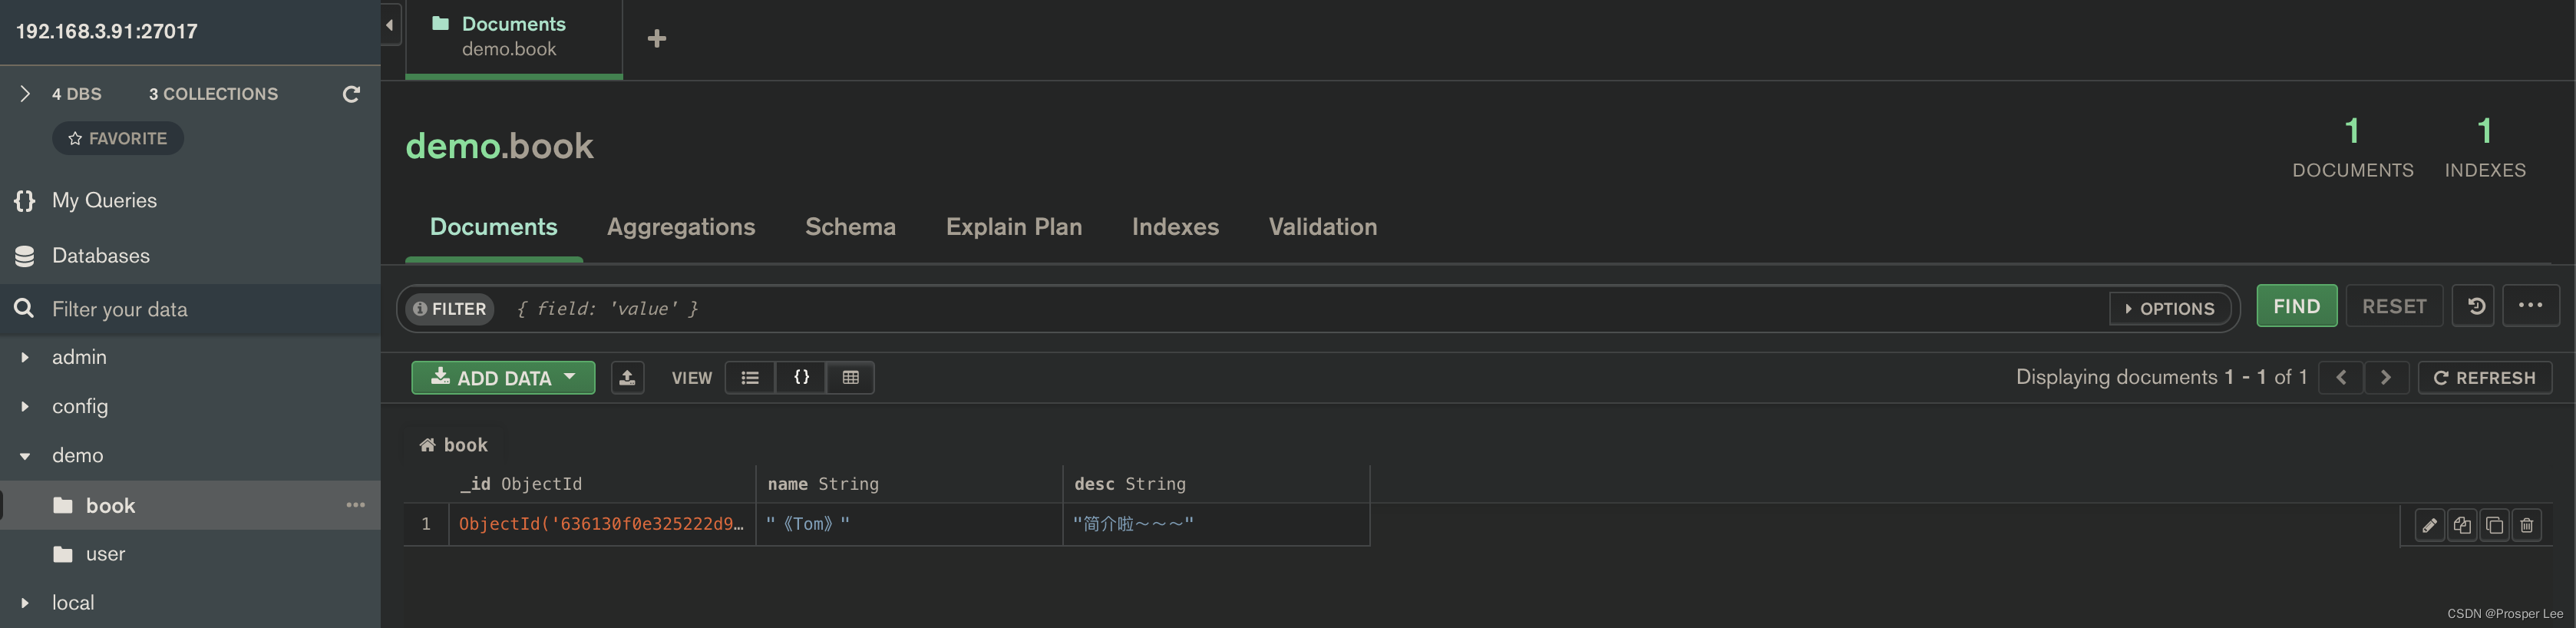Click the INDEXES count stat

tap(2485, 147)
